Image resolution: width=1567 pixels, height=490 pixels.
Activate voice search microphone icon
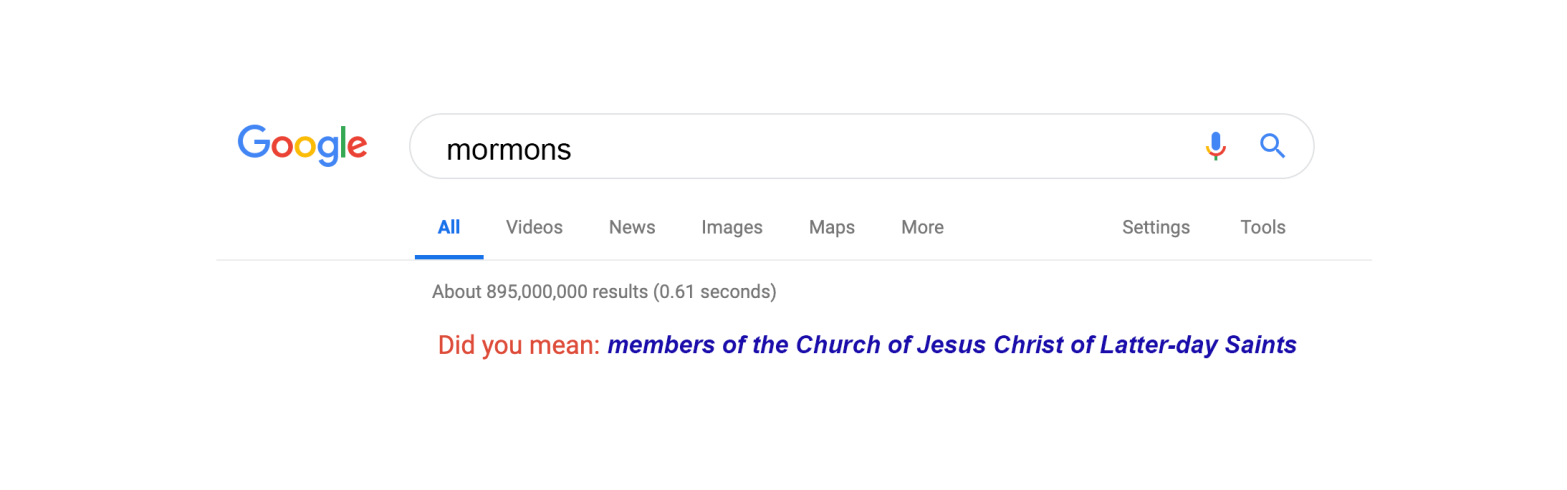coord(1215,146)
